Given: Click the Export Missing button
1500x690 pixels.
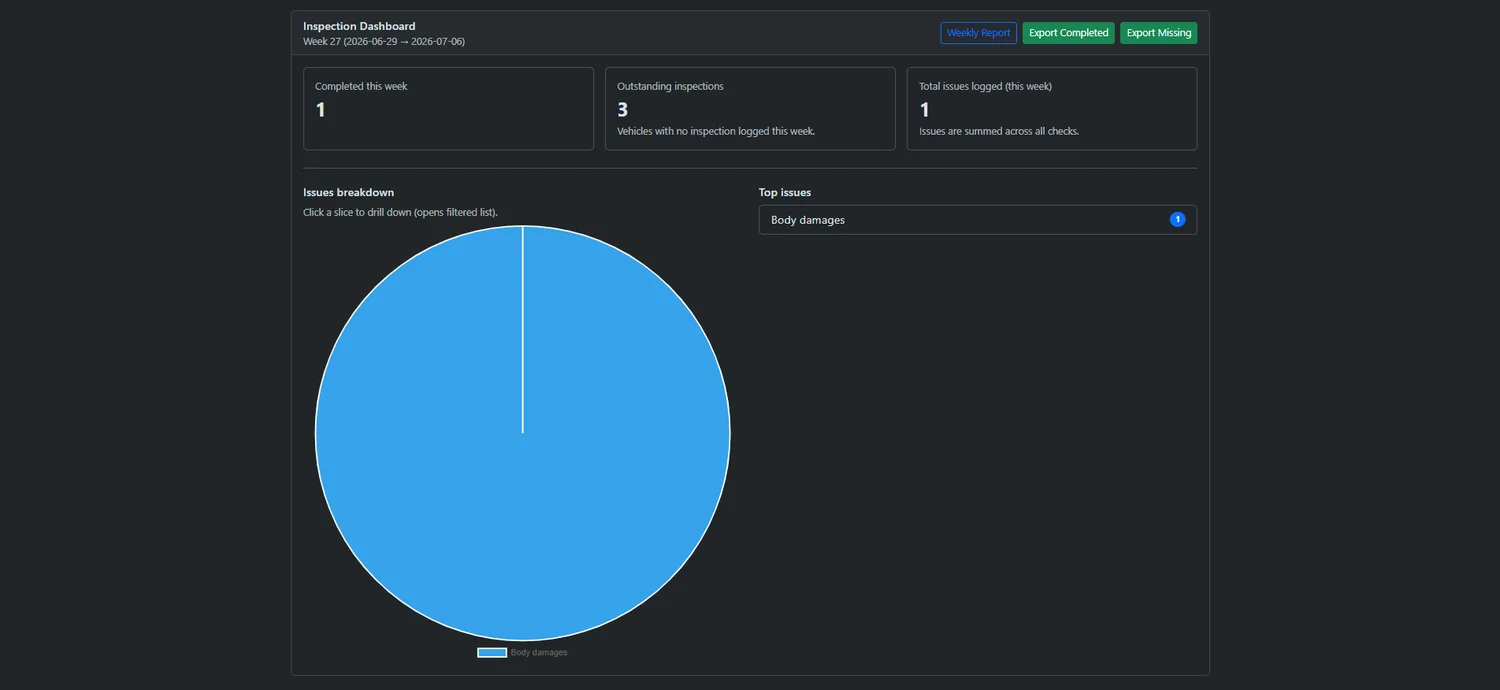Looking at the screenshot, I should 1158,33.
